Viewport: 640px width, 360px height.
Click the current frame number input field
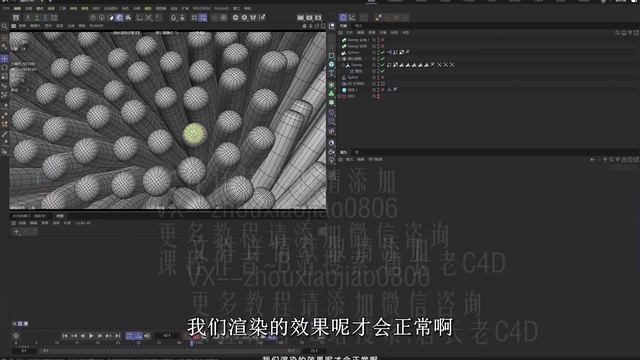167,336
